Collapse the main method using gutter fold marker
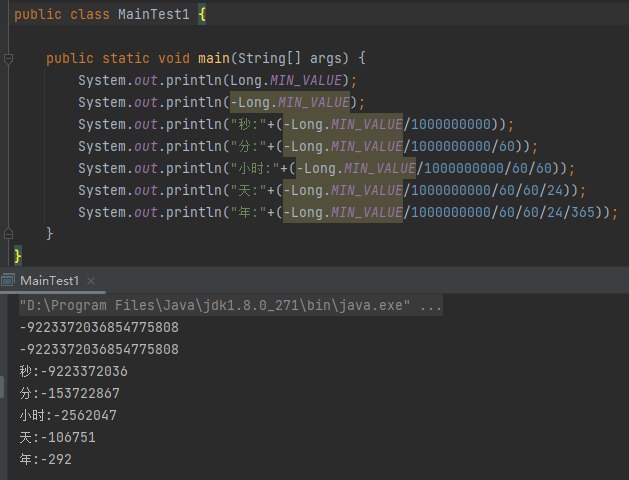The height and width of the screenshot is (480, 629). point(8,59)
